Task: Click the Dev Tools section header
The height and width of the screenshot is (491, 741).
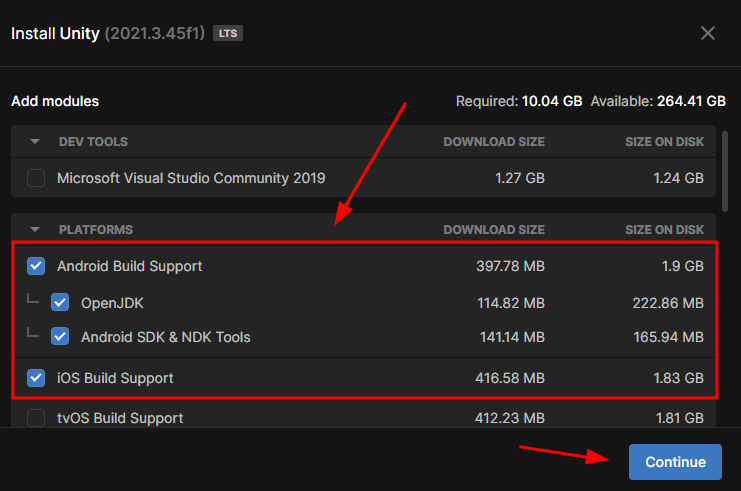Action: coord(93,142)
